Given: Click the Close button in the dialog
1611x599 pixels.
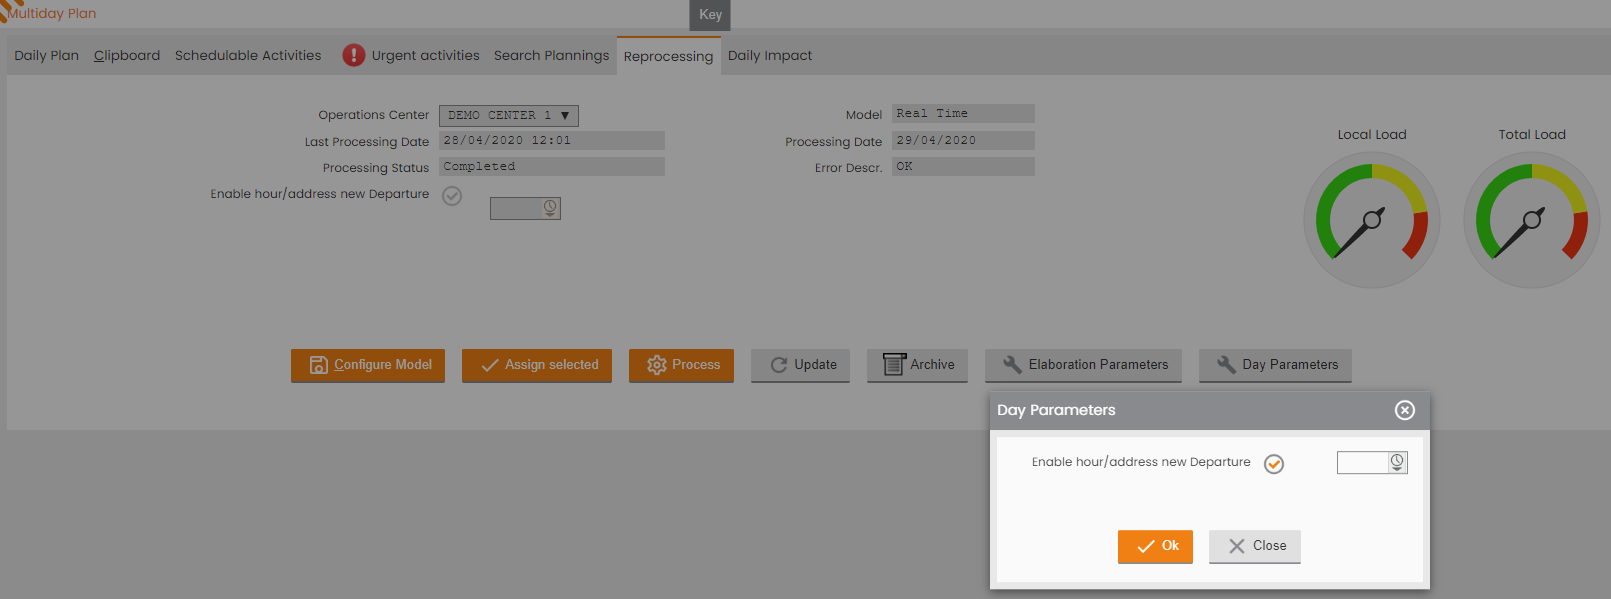Looking at the screenshot, I should click(1255, 546).
